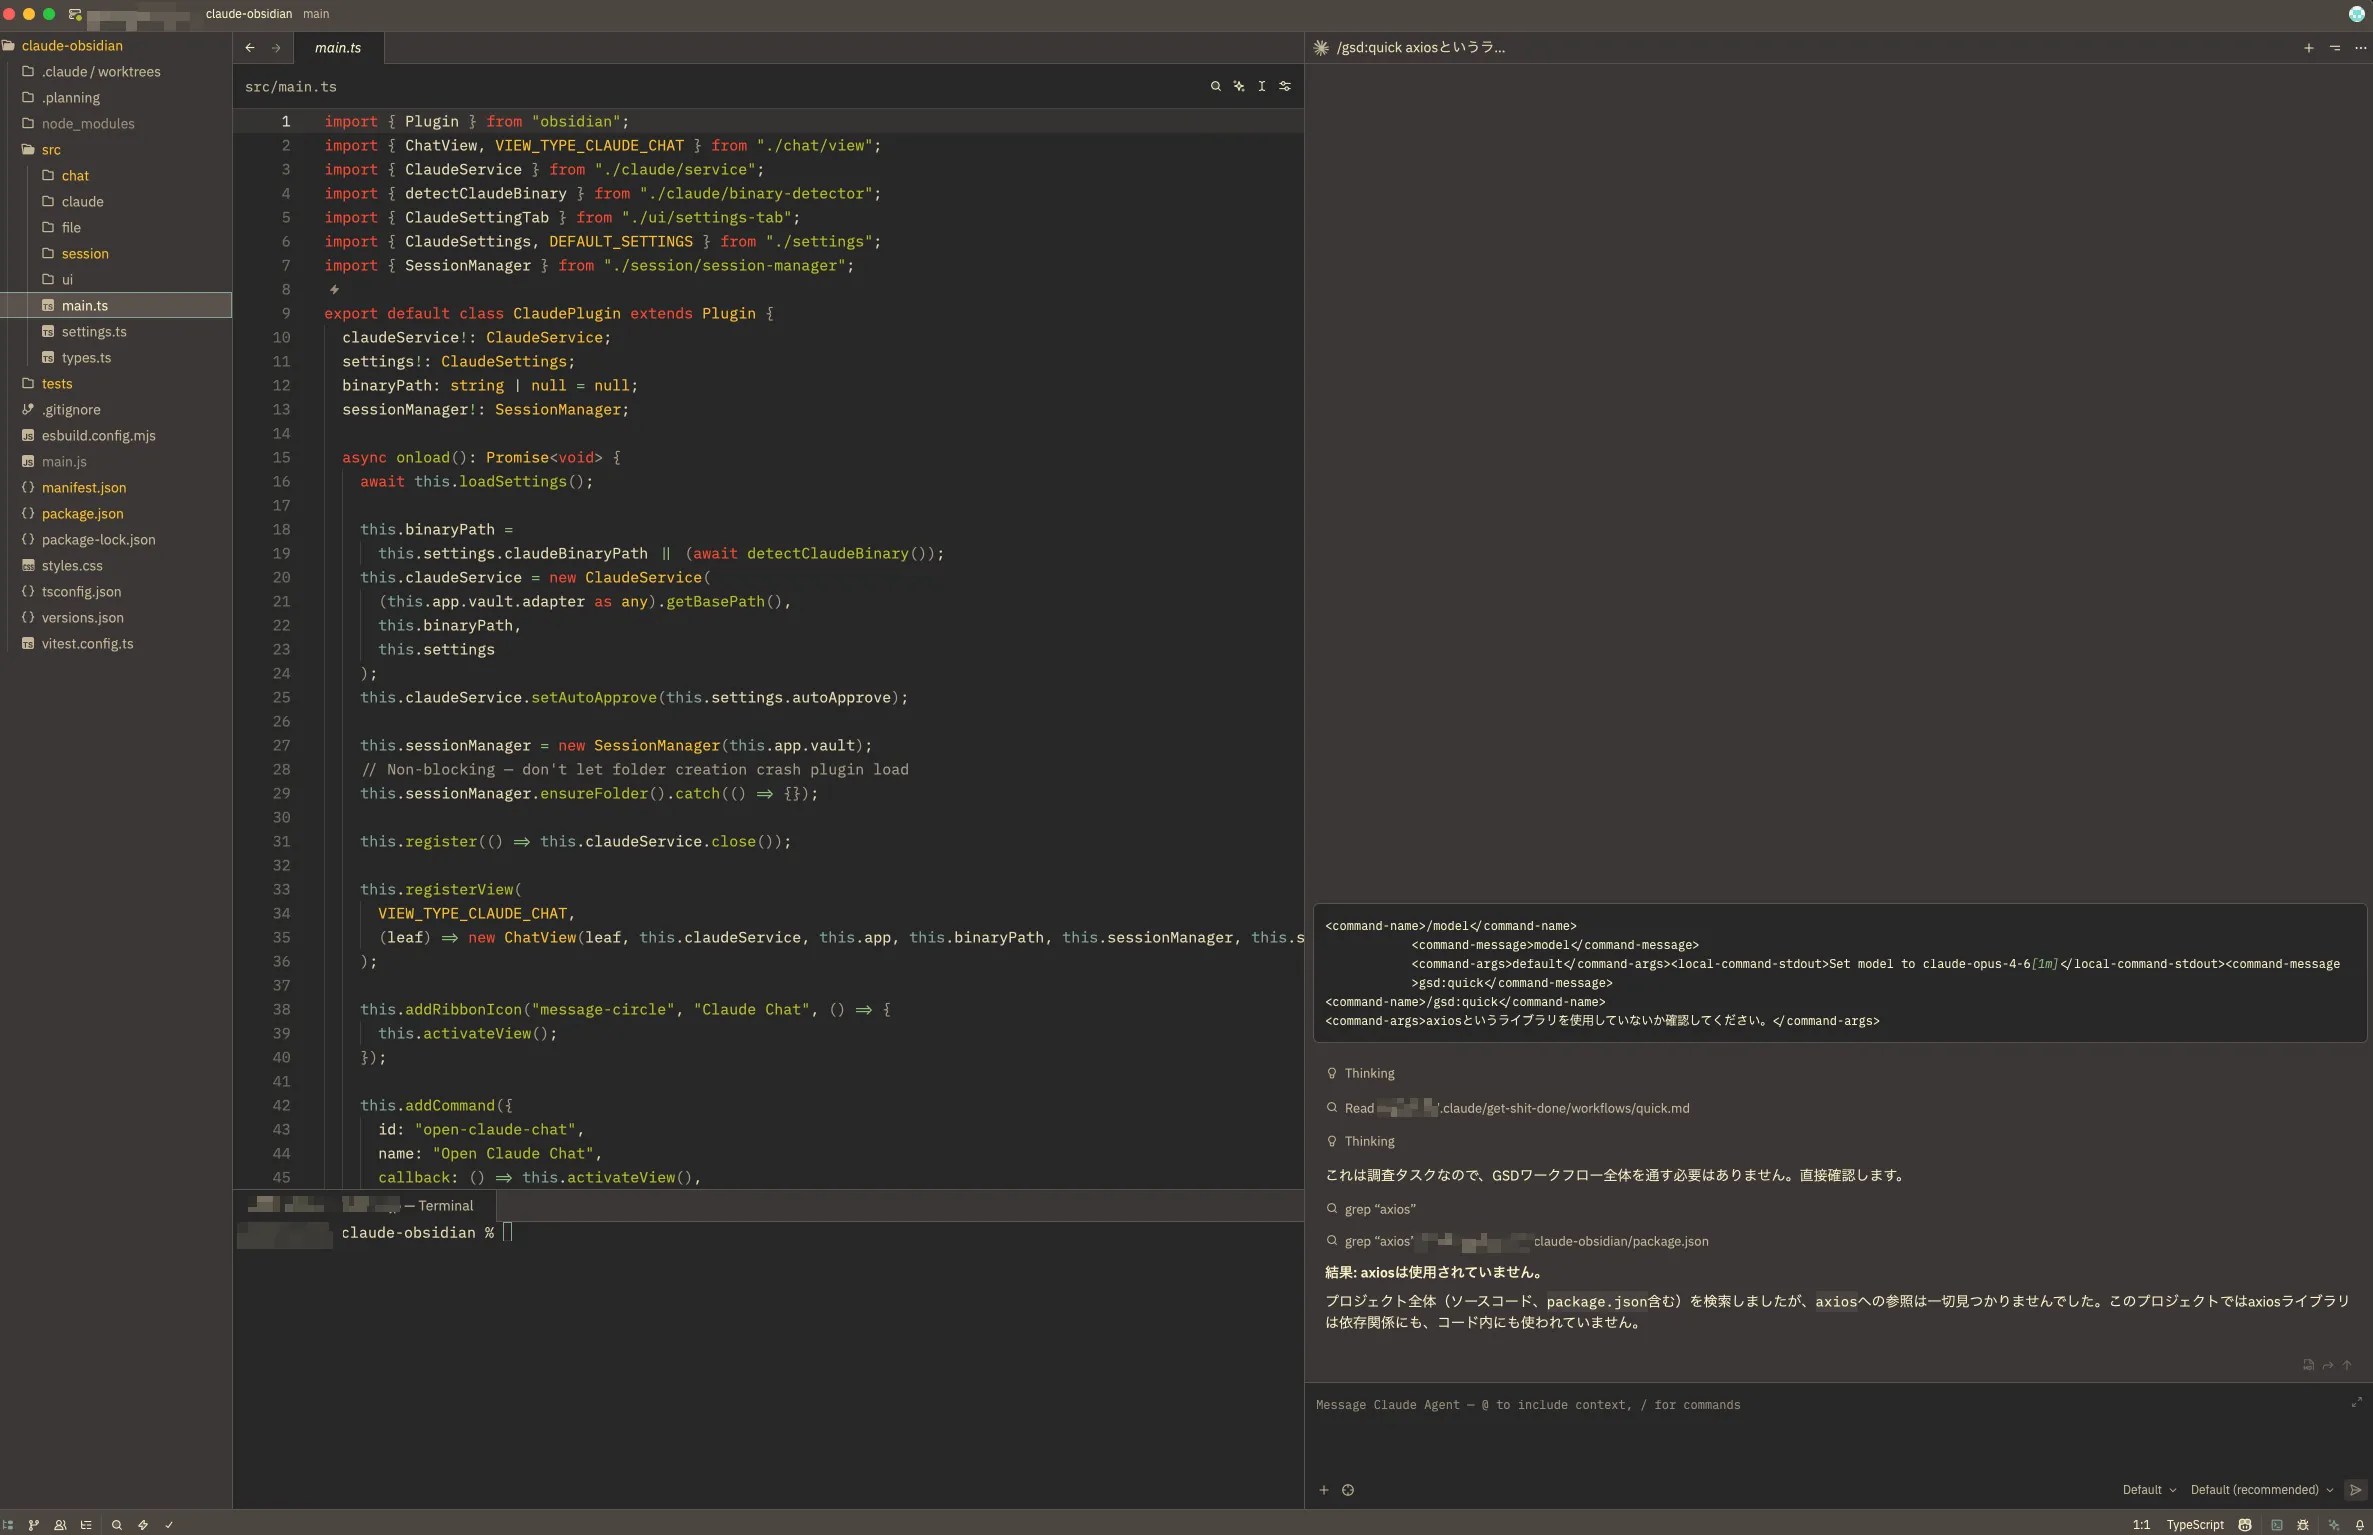Screen dimensions: 2373x1535
Task: Click the send message arrow button
Action: pyautogui.click(x=2356, y=1489)
